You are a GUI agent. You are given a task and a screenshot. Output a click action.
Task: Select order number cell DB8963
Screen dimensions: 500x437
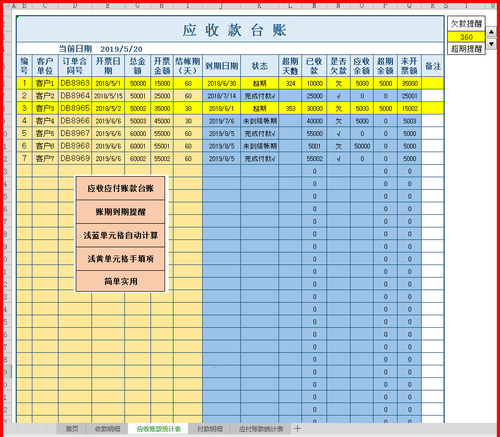click(x=75, y=83)
